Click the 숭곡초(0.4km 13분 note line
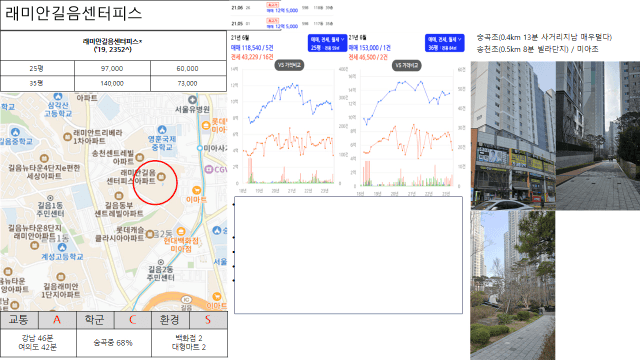 (x=544, y=37)
